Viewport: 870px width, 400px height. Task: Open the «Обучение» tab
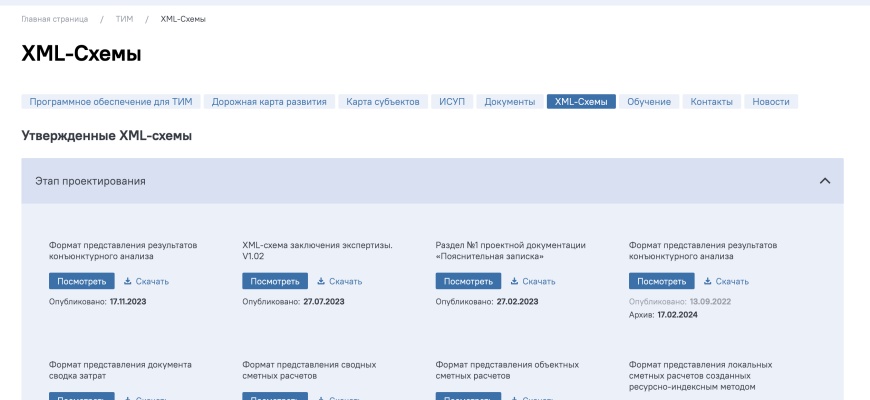pos(649,102)
